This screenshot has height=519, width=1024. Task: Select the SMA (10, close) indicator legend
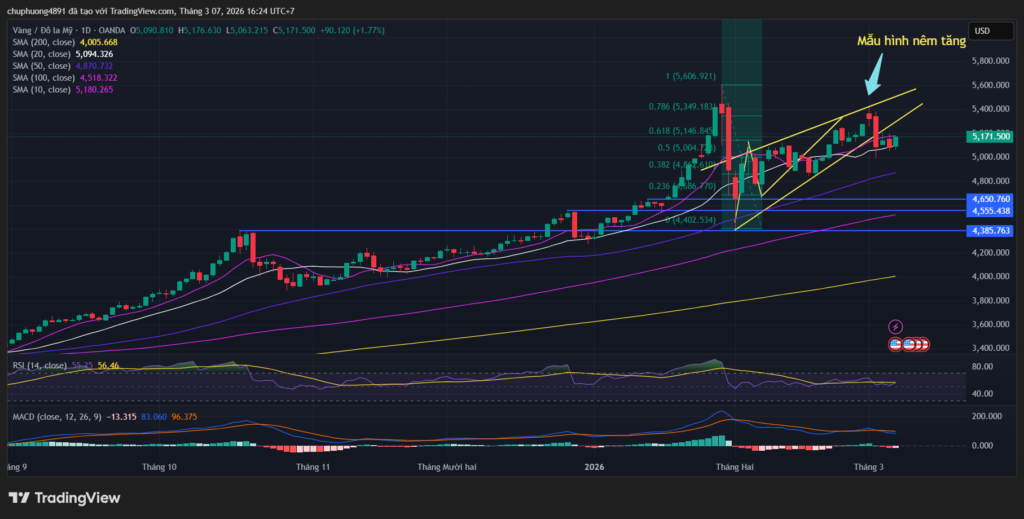point(46,90)
